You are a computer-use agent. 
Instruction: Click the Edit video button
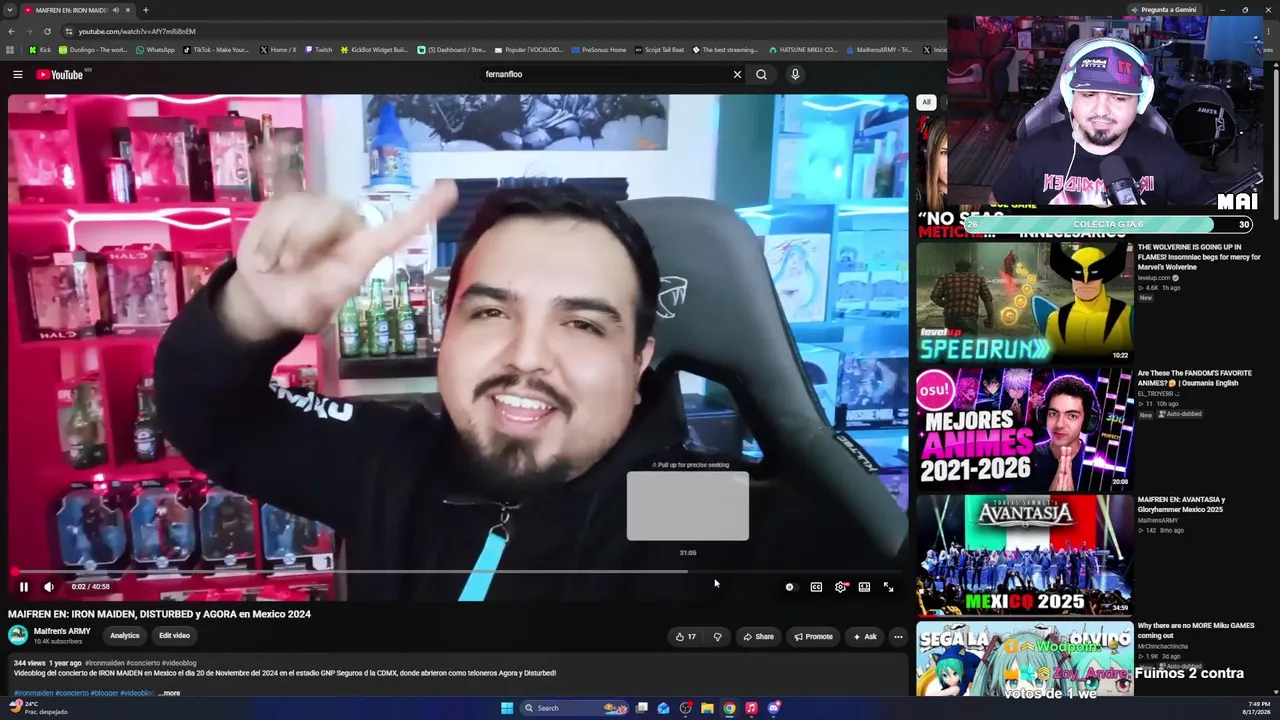tap(174, 636)
